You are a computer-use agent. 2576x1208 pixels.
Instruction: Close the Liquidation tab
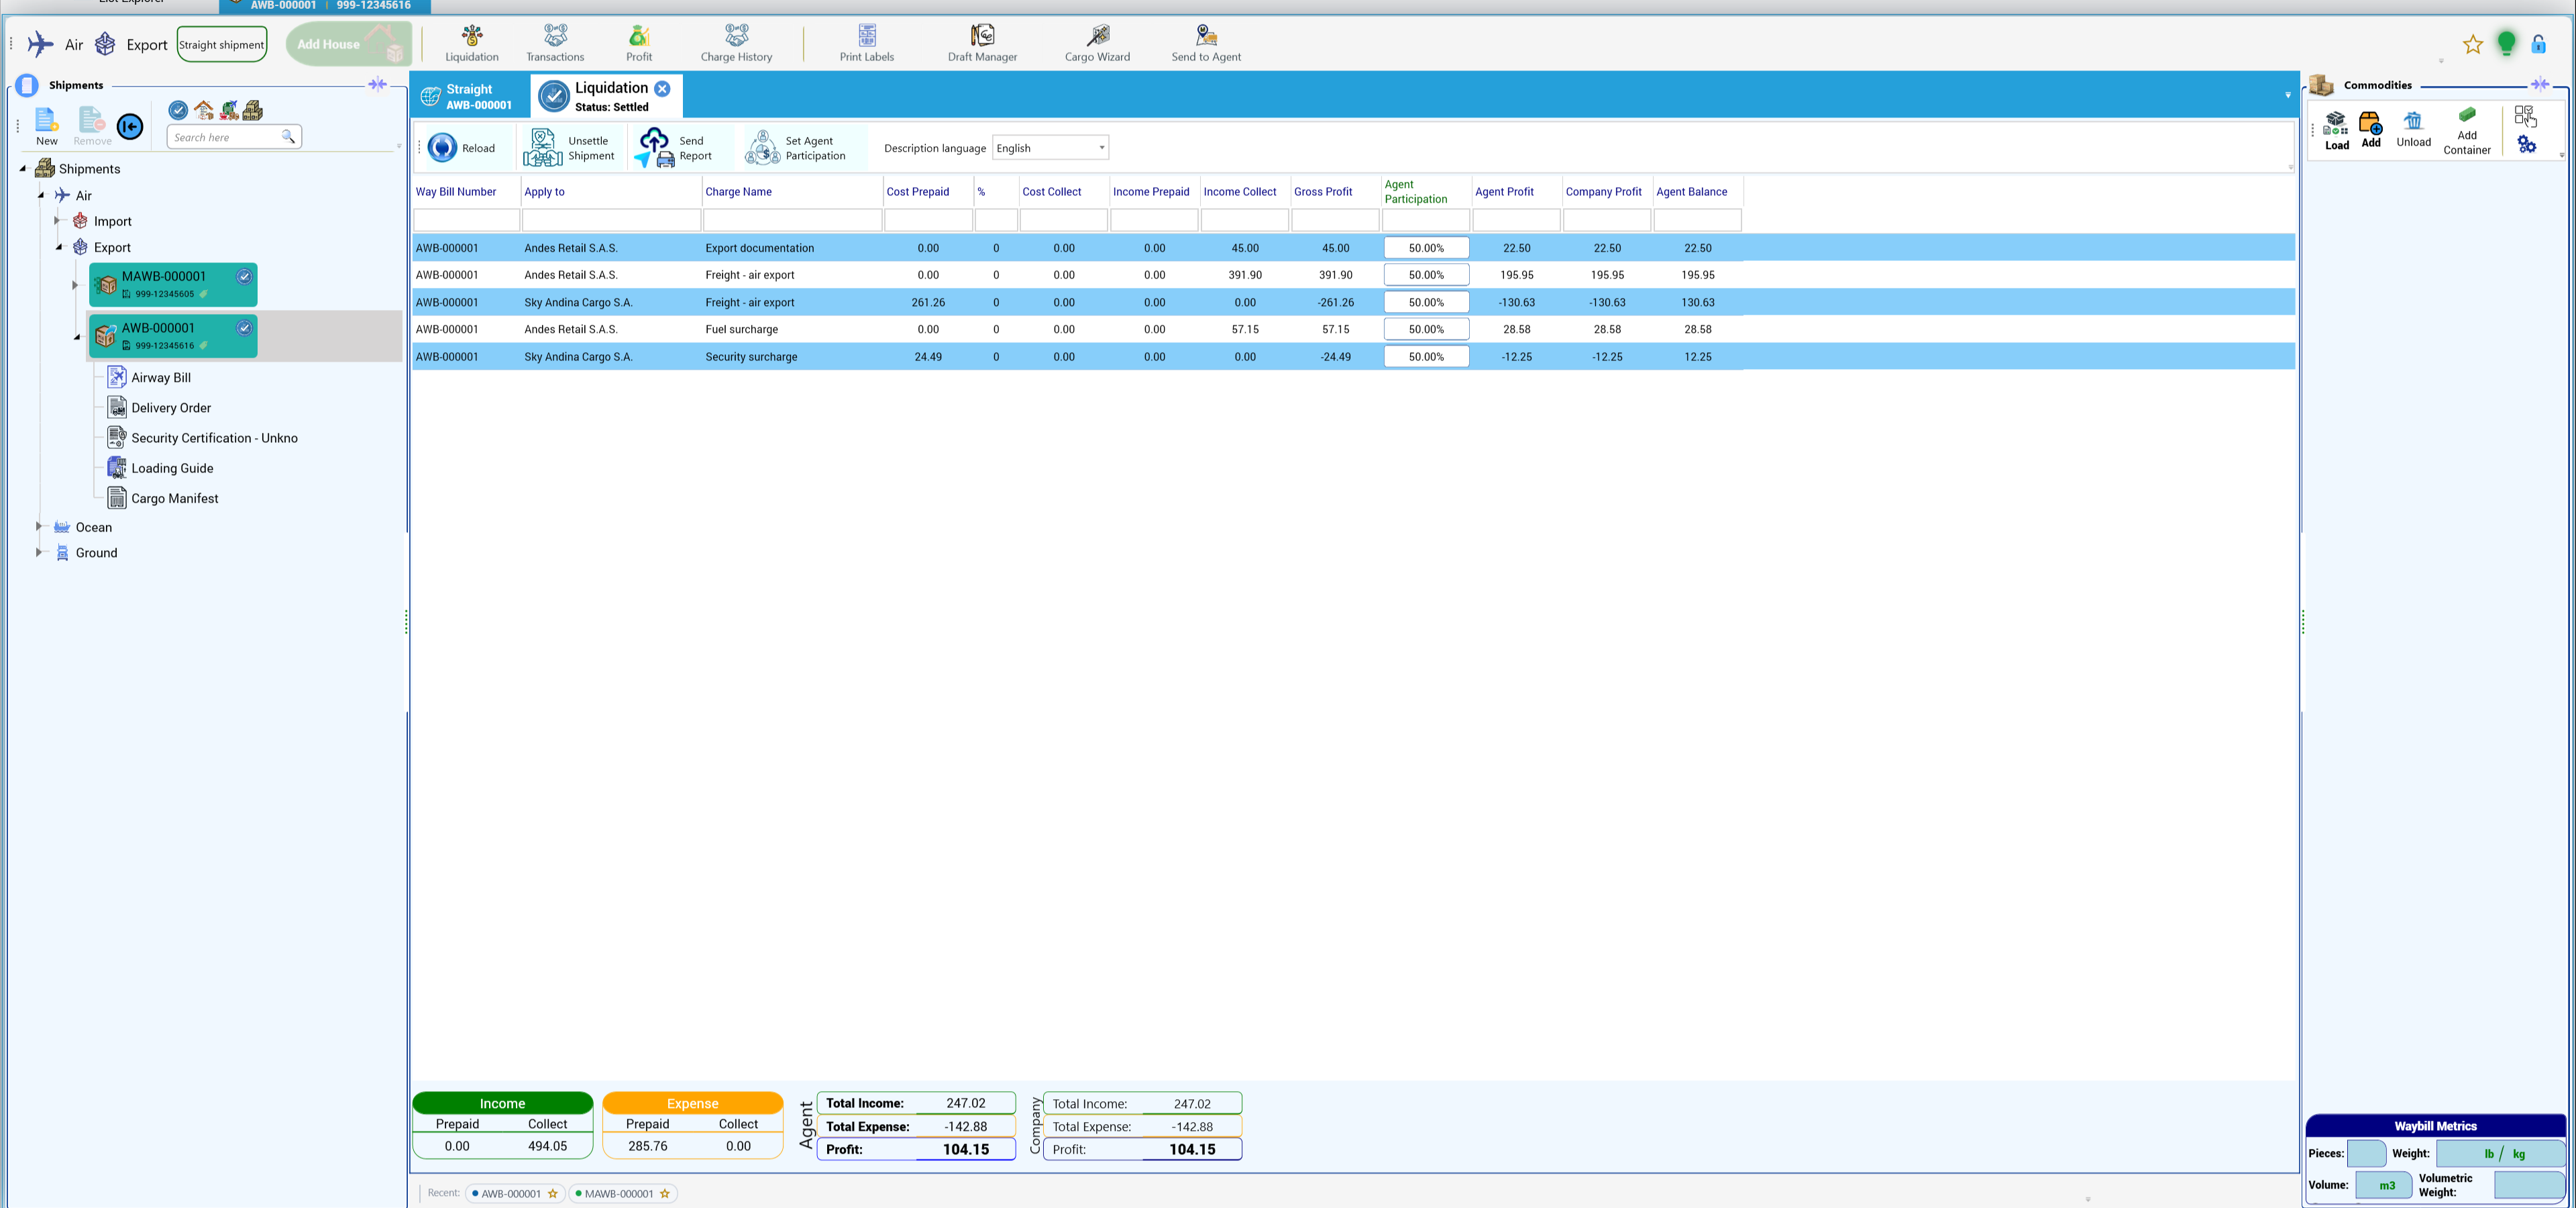662,89
